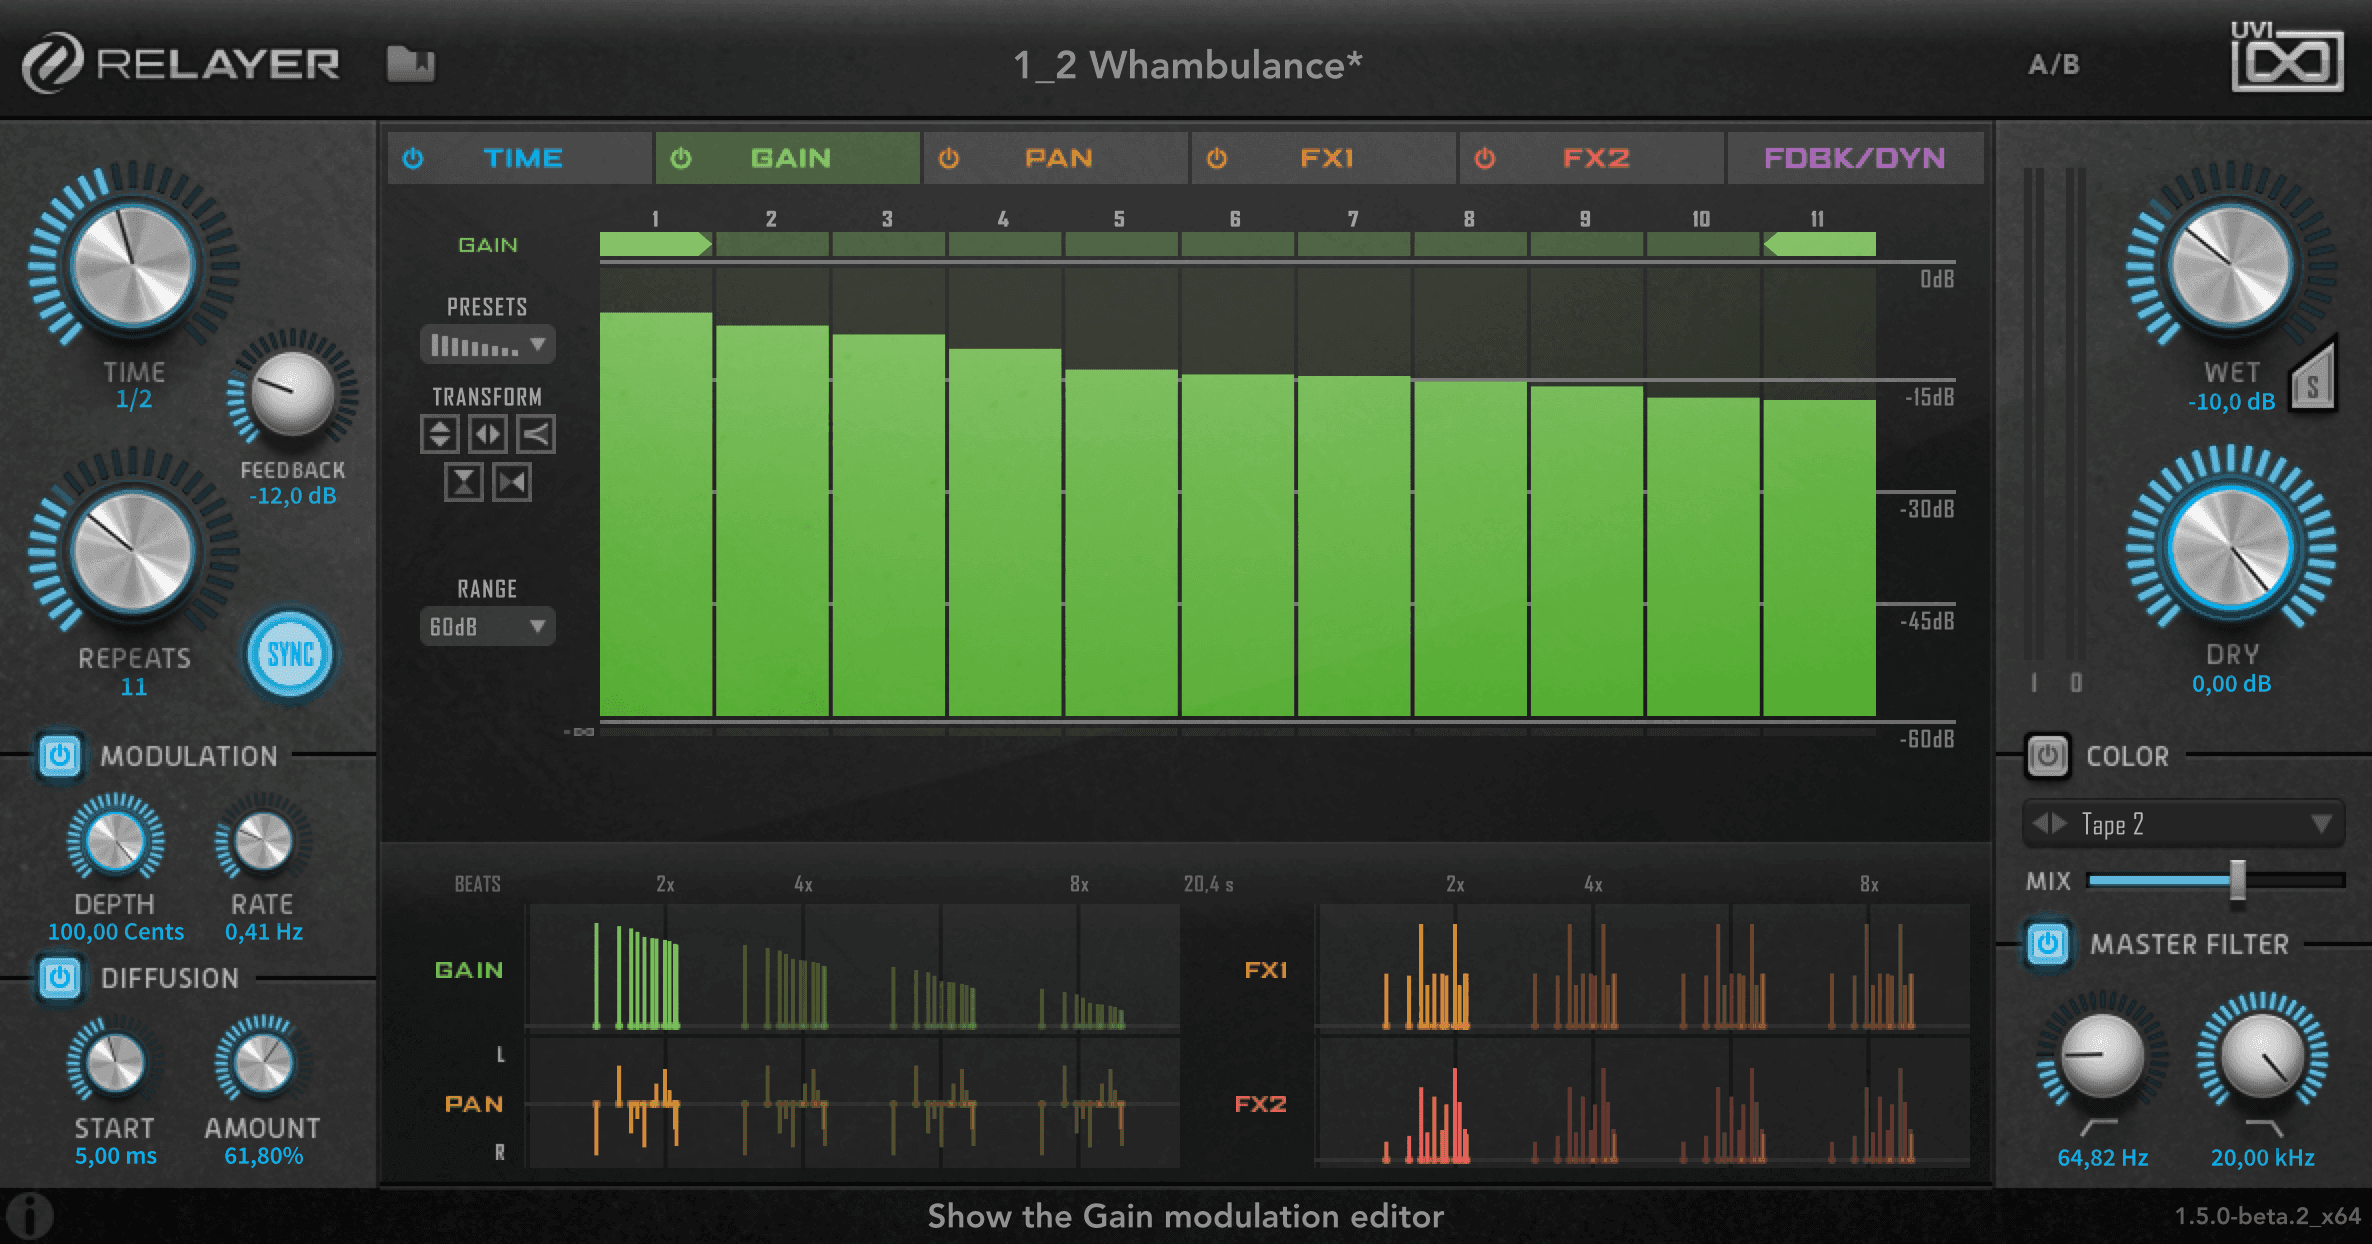Apply the funnel-shaped ramp transform
This screenshot has height=1244, width=2372.
534,434
